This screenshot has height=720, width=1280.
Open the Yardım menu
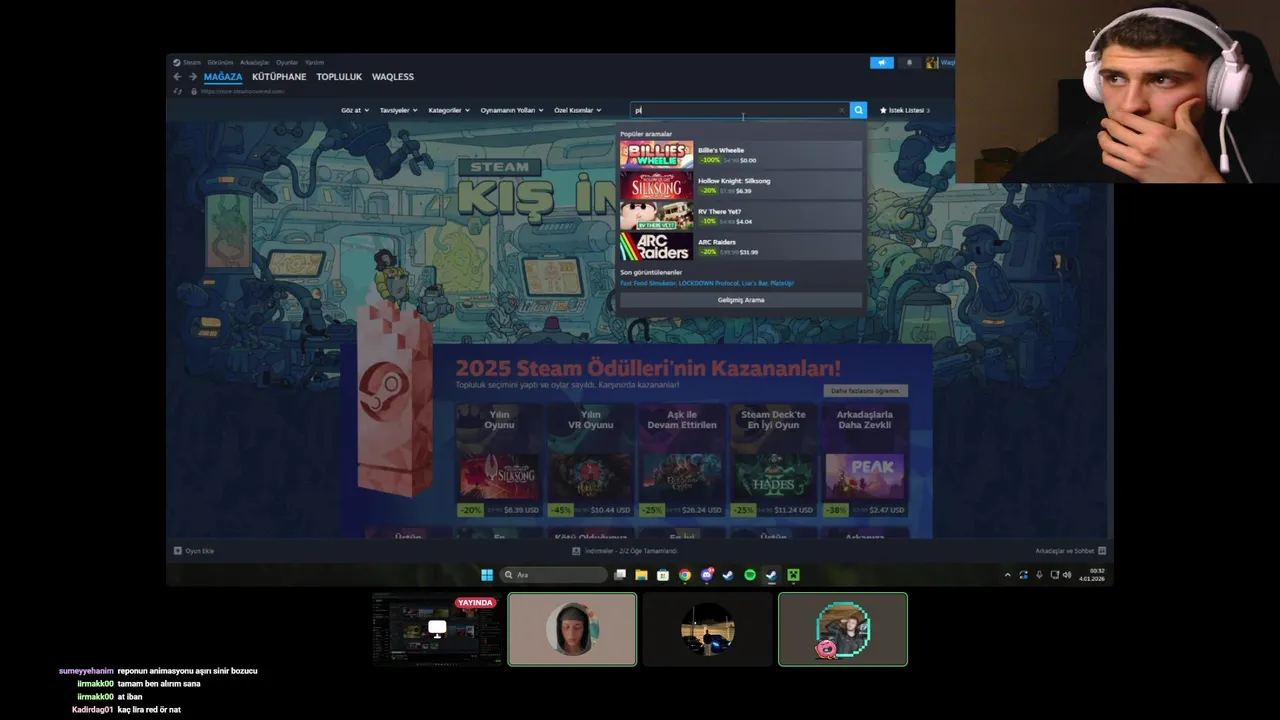(x=314, y=62)
